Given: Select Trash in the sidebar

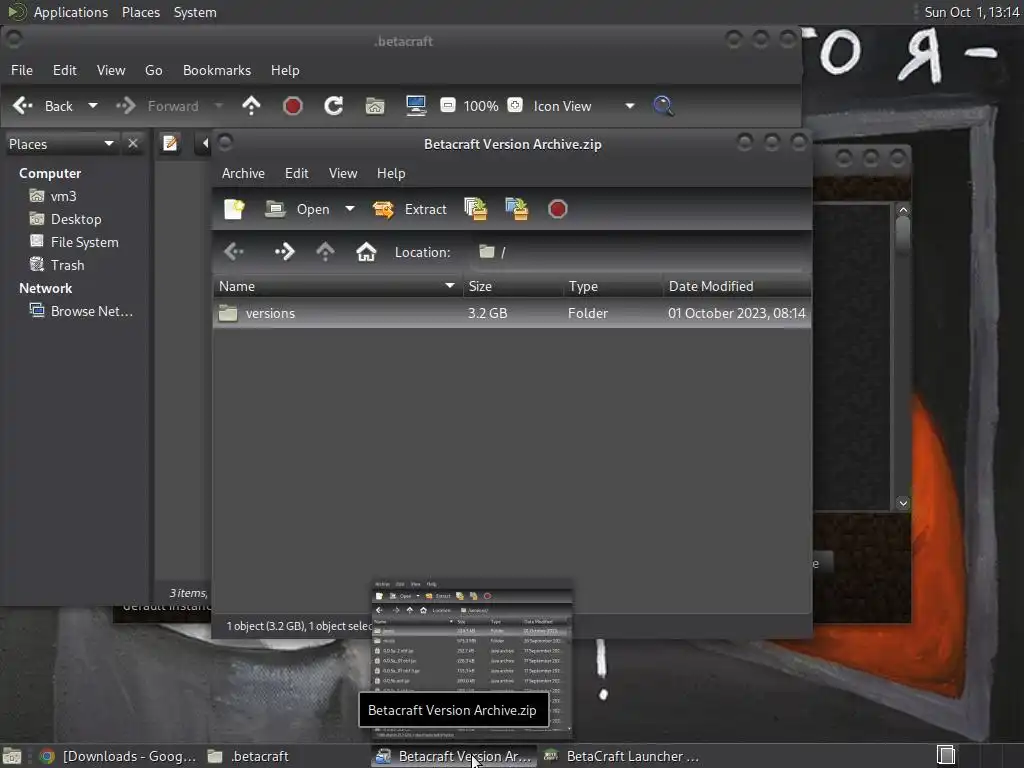Looking at the screenshot, I should [x=67, y=264].
